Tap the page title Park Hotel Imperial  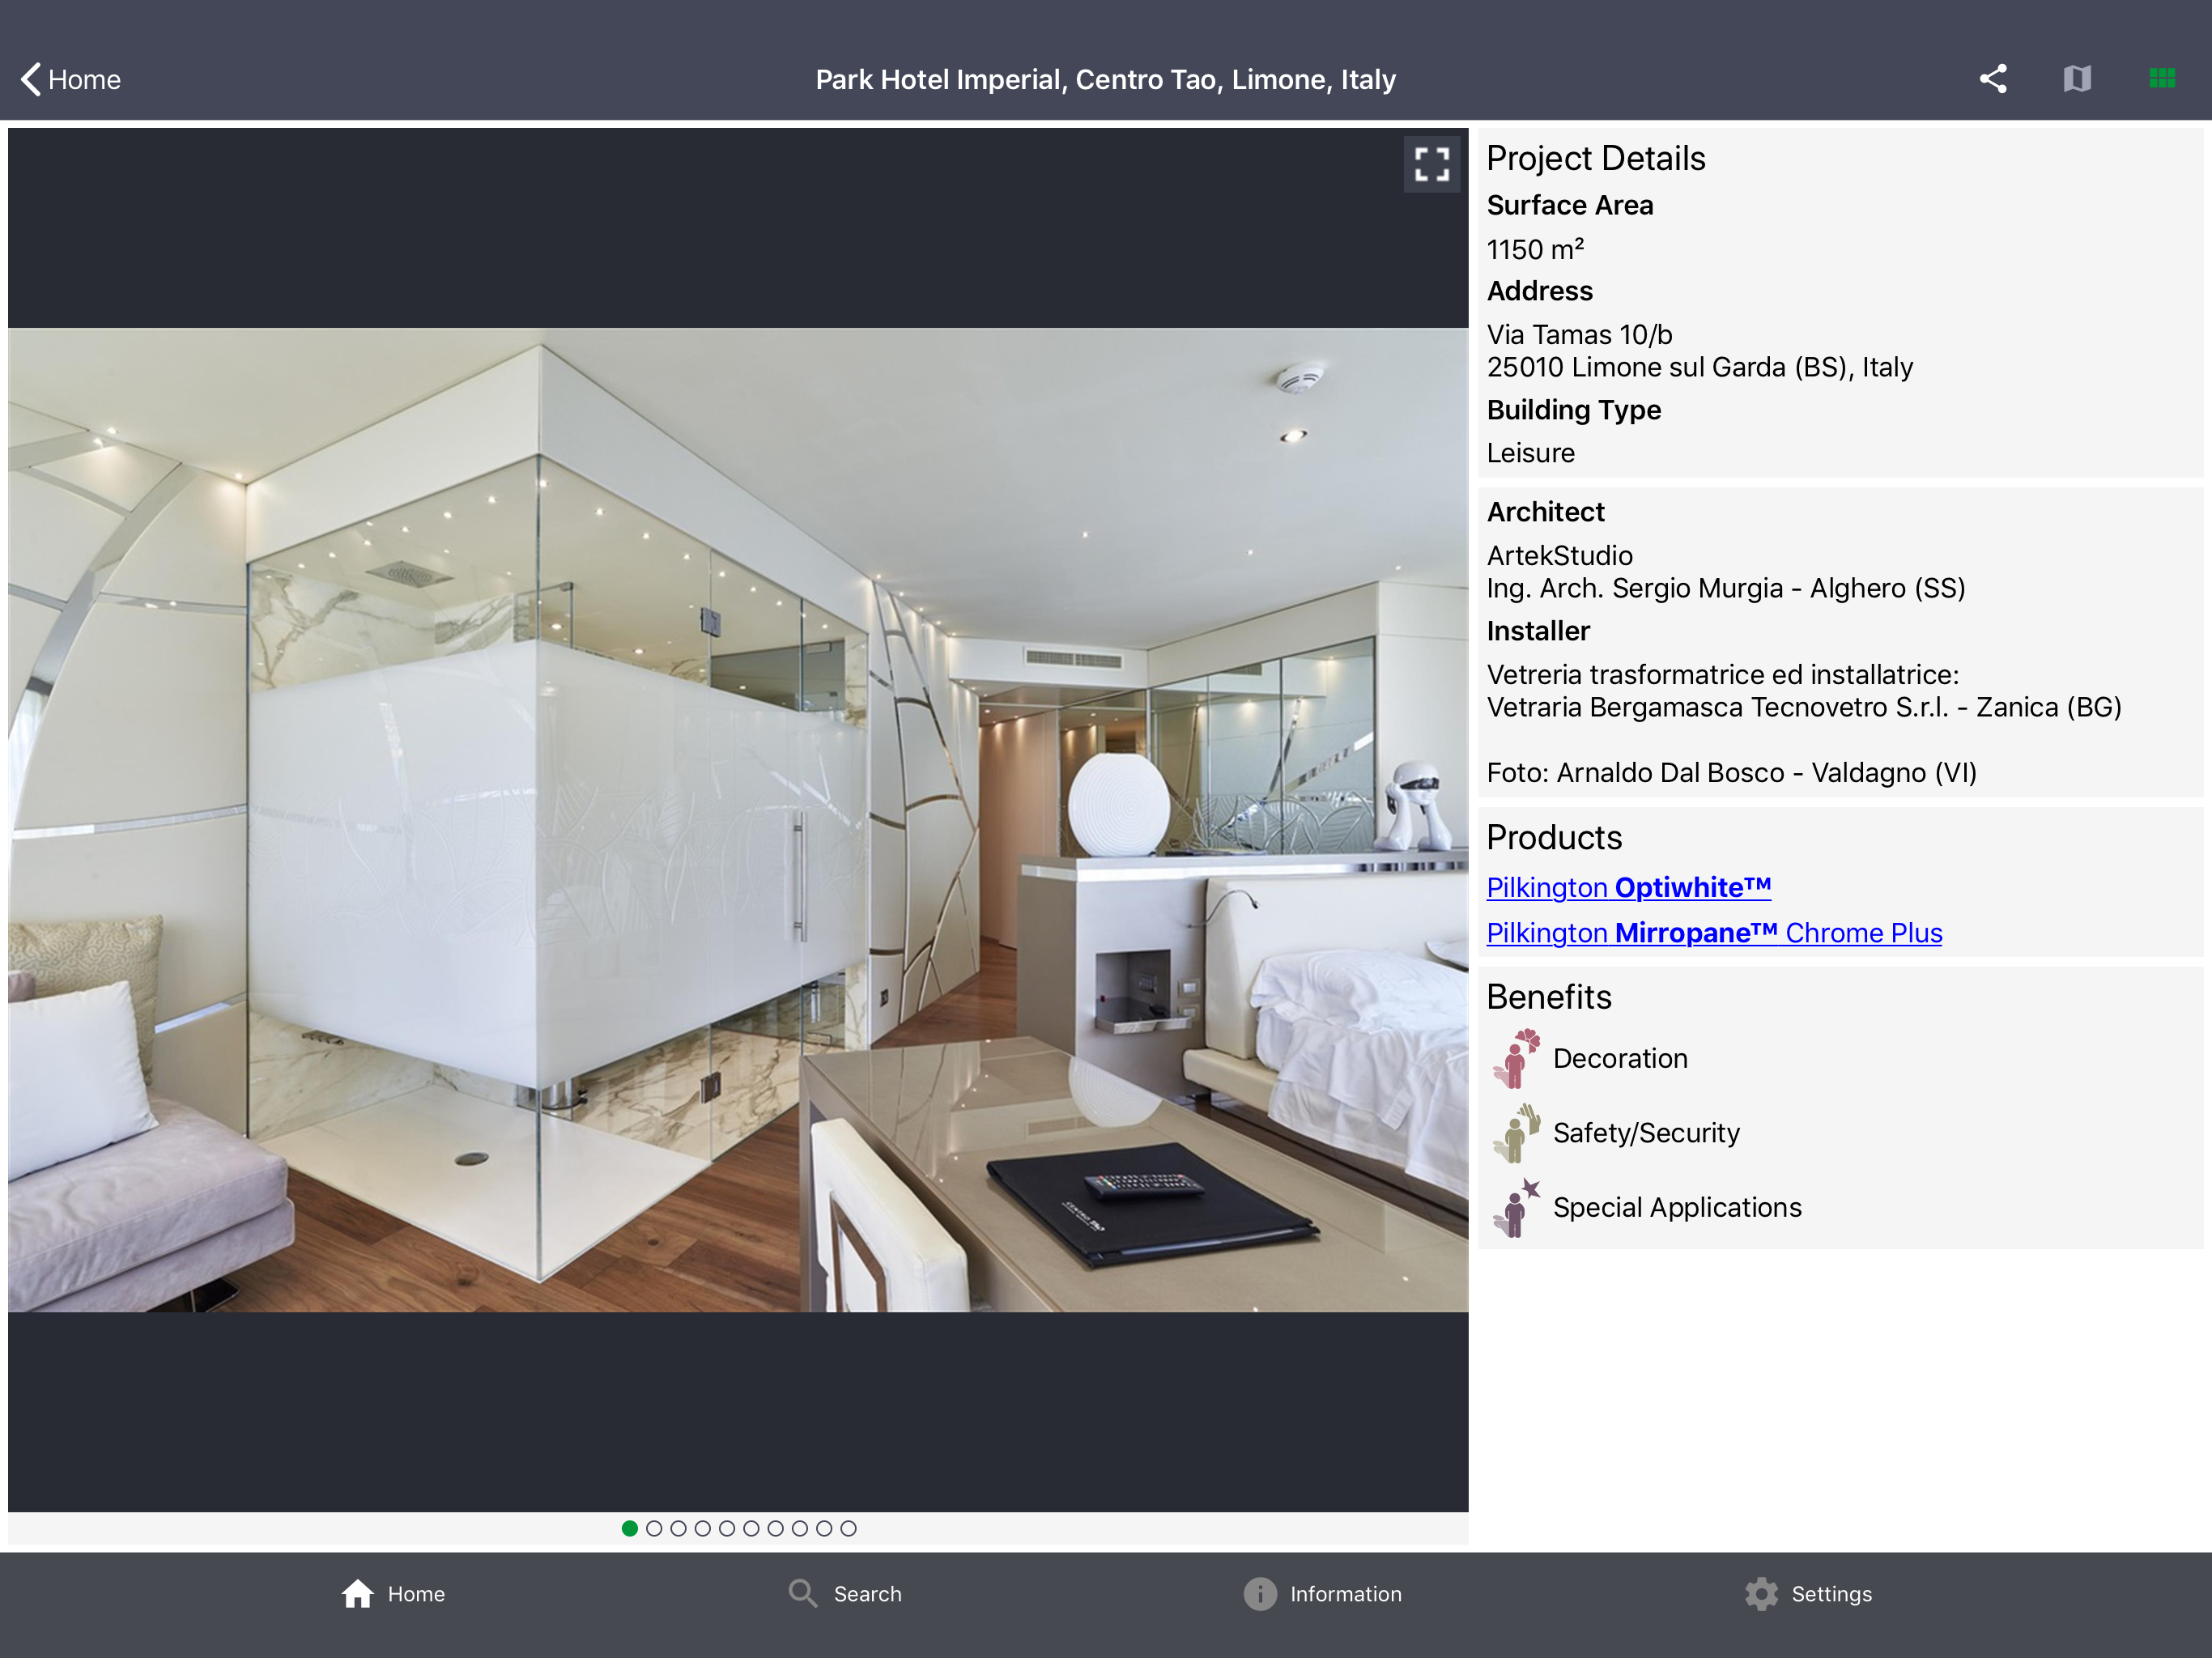1105,80
